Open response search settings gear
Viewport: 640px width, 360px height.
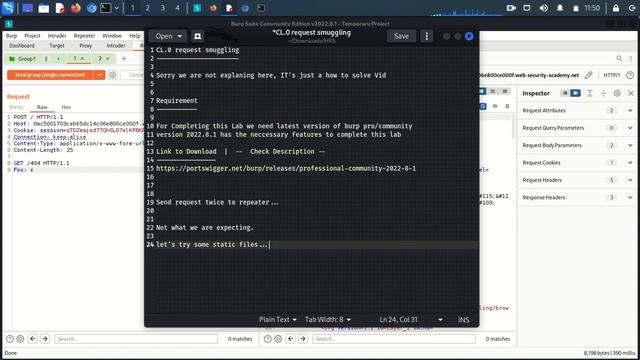278,339
